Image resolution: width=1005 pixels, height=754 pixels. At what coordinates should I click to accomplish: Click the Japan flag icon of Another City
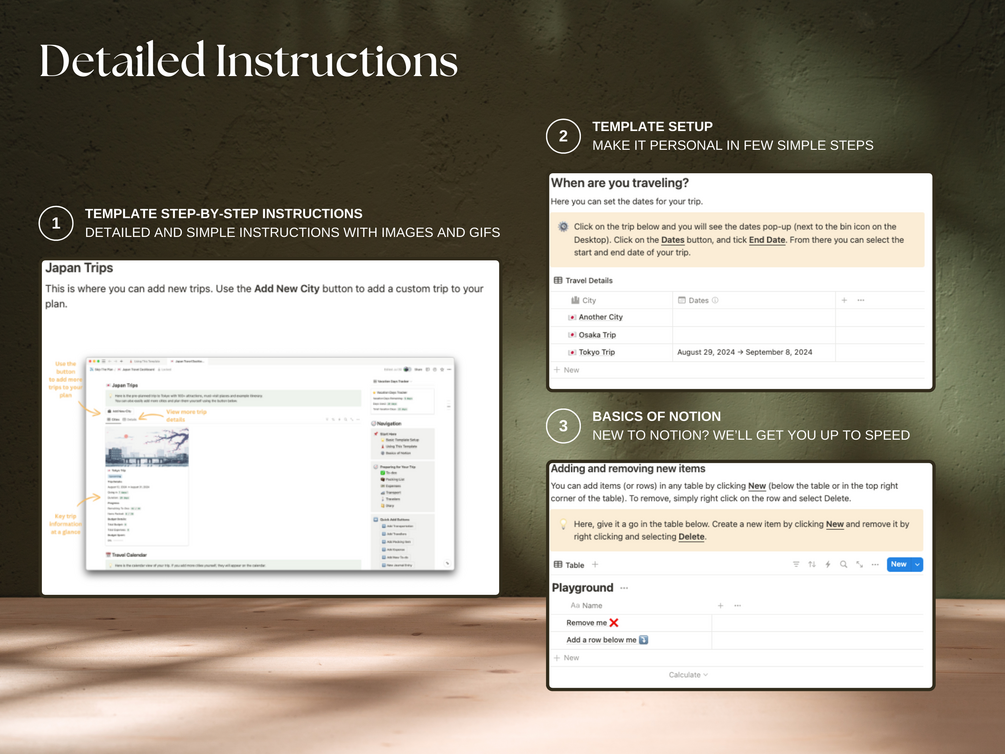click(x=572, y=317)
